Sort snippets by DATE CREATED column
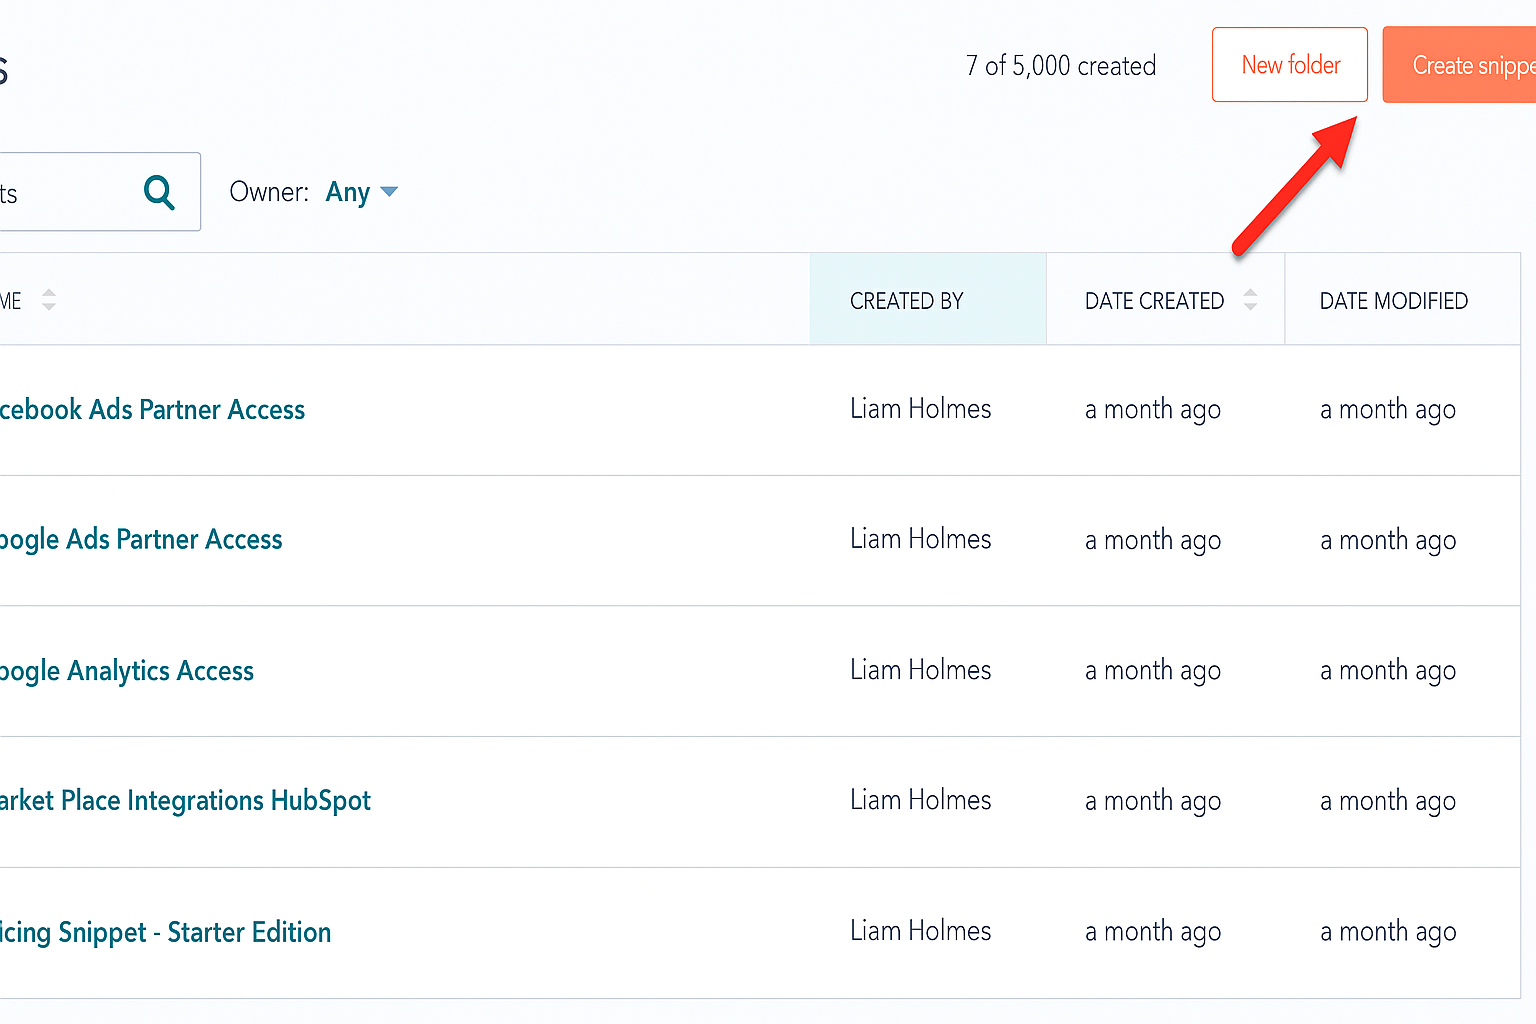The height and width of the screenshot is (1024, 1536). (1155, 300)
